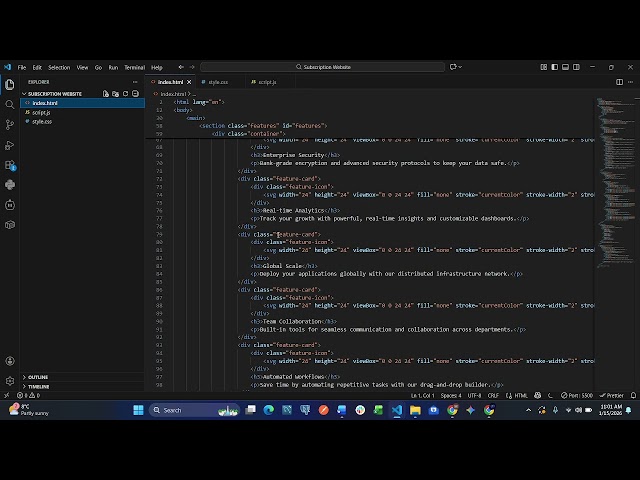
Task: Open editor More Actions ellipsis menu
Action: 631,82
